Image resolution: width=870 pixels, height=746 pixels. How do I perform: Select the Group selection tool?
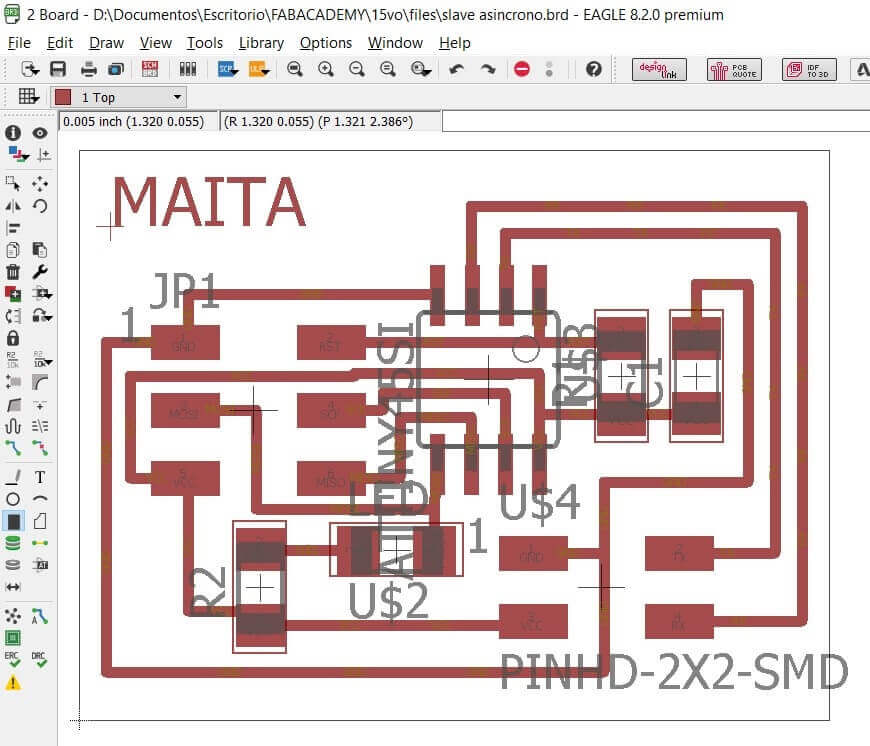pos(13,183)
